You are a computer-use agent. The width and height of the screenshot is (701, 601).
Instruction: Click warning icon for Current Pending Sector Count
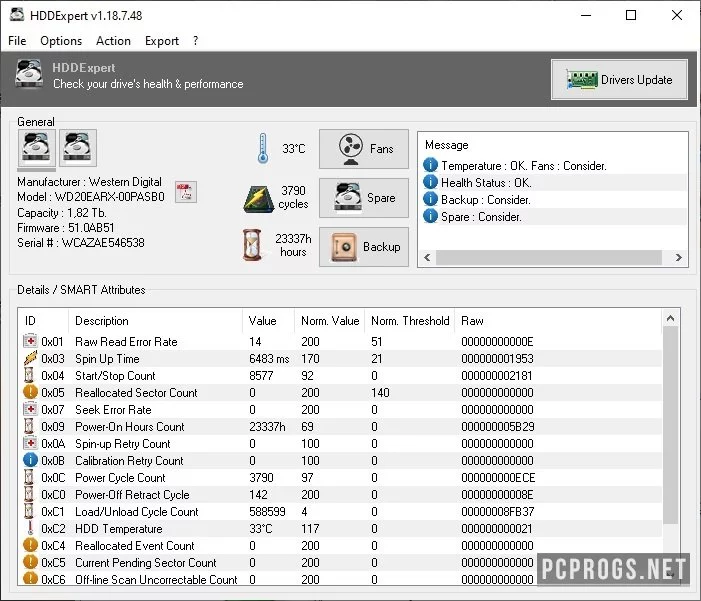tap(30, 562)
